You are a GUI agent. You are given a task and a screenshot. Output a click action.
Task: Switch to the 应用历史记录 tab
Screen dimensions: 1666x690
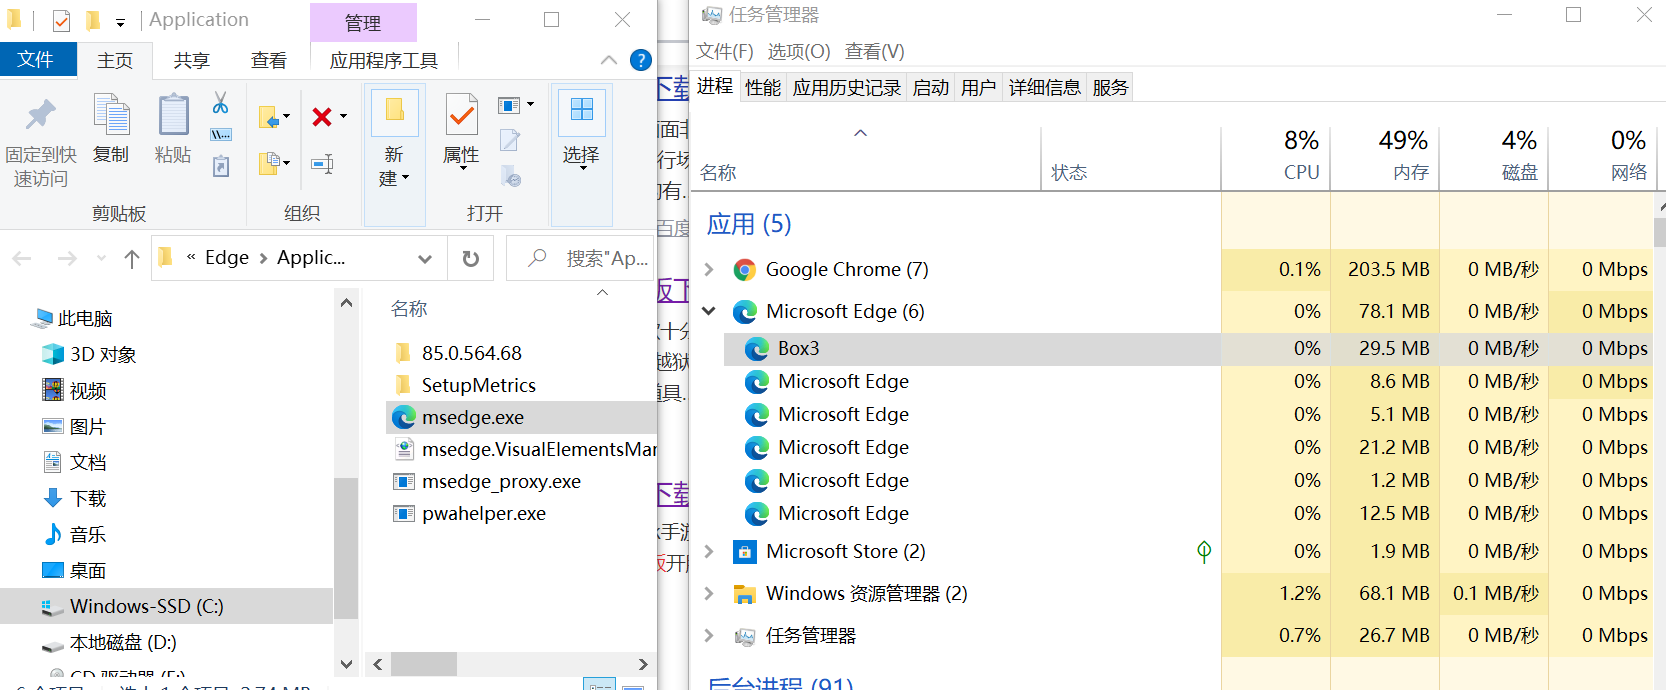click(x=847, y=88)
